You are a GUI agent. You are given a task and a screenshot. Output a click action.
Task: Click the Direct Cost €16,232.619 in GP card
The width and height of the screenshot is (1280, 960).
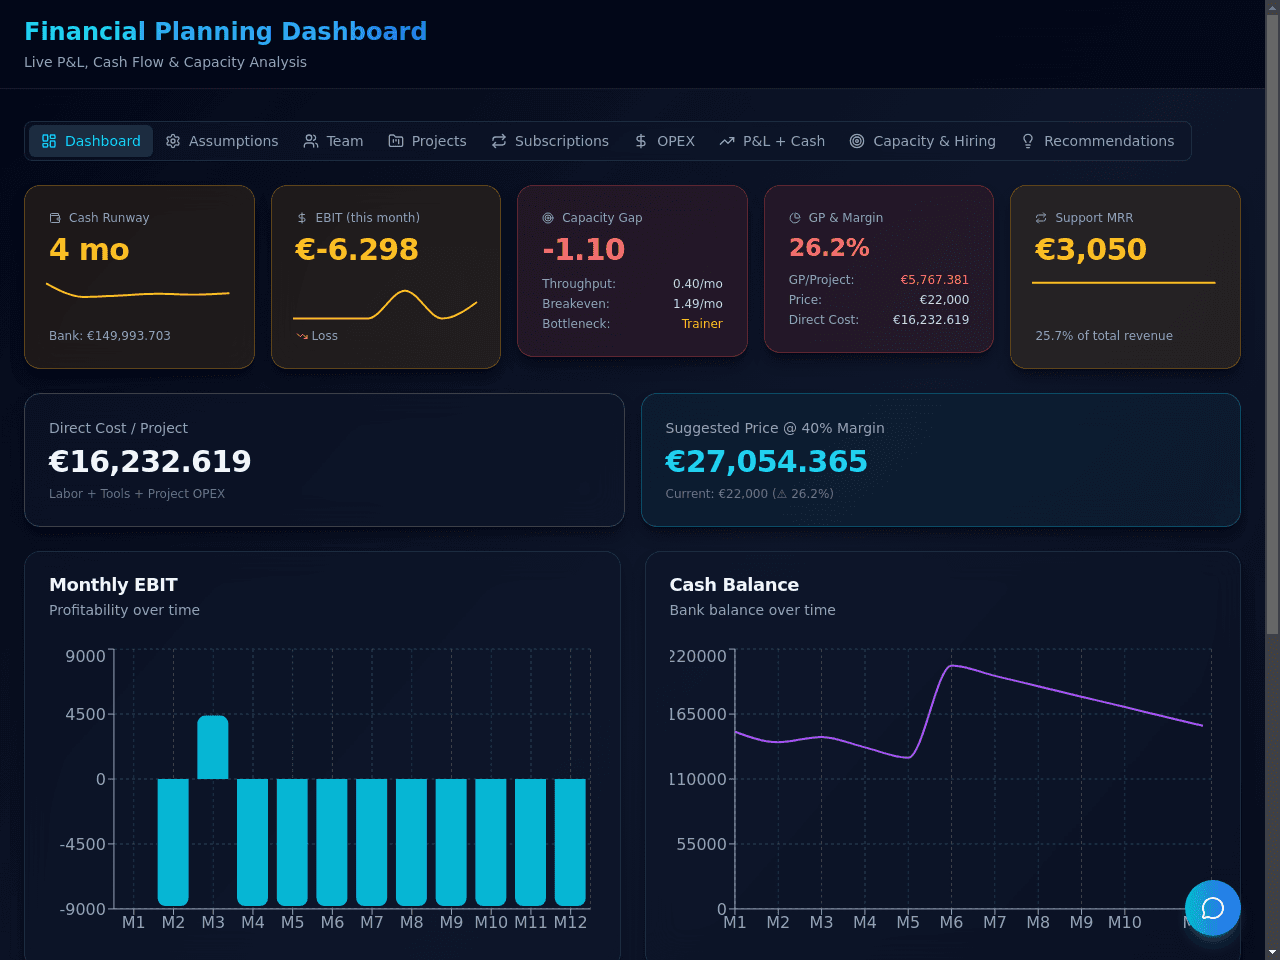point(931,320)
